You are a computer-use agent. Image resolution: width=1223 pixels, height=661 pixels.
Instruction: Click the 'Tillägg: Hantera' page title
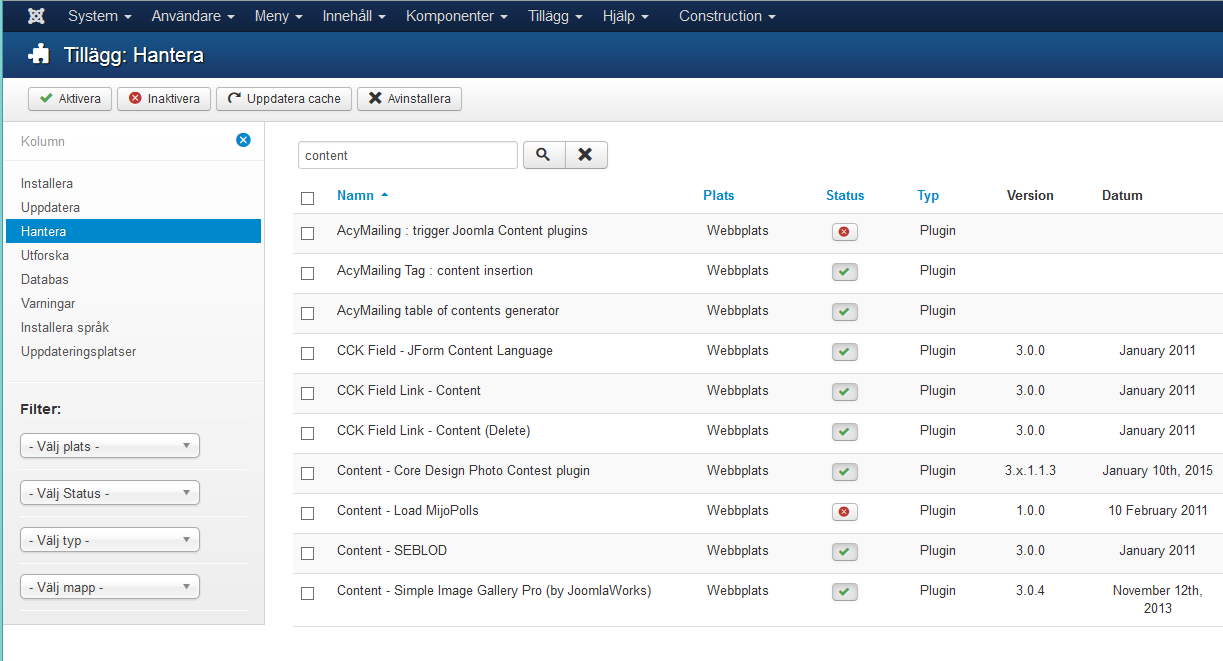pyautogui.click(x=134, y=55)
